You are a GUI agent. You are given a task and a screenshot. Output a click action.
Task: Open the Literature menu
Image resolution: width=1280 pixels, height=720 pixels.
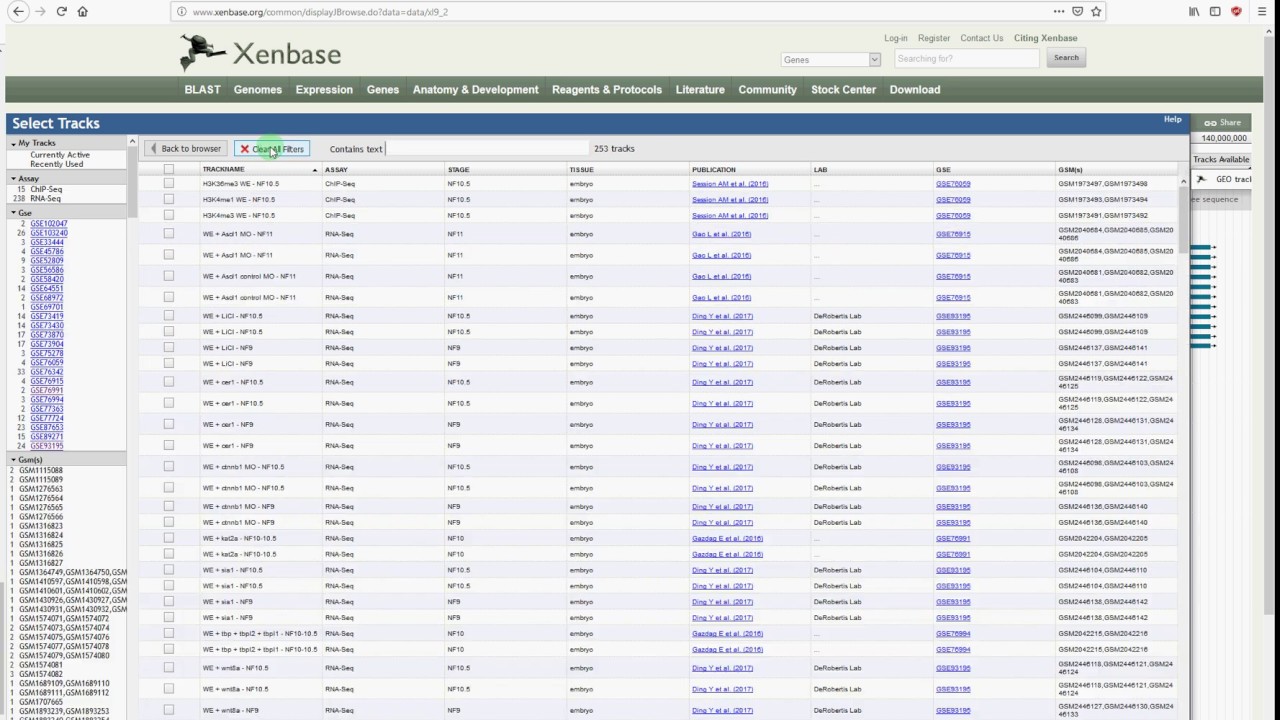(x=700, y=90)
